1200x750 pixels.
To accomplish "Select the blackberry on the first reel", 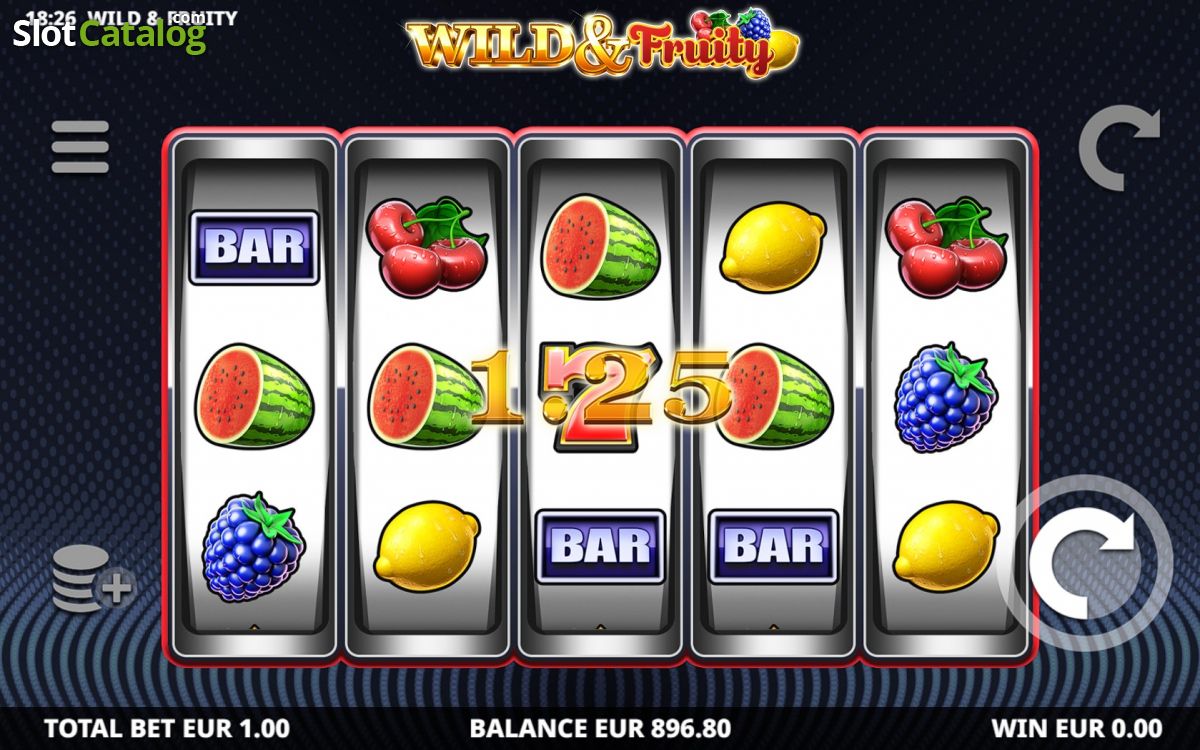I will pyautogui.click(x=252, y=547).
